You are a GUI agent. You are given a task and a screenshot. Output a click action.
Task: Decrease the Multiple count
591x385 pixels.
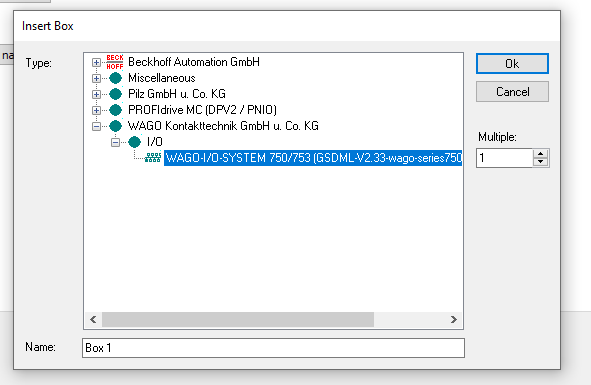point(540,162)
